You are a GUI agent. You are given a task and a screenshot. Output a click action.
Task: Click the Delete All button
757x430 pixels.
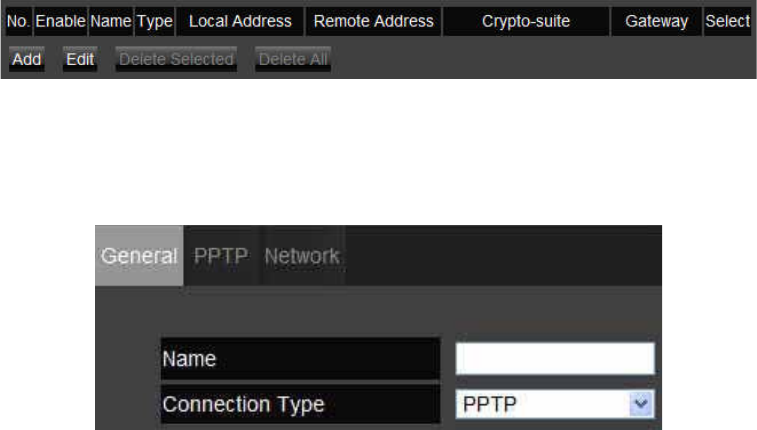(x=293, y=59)
